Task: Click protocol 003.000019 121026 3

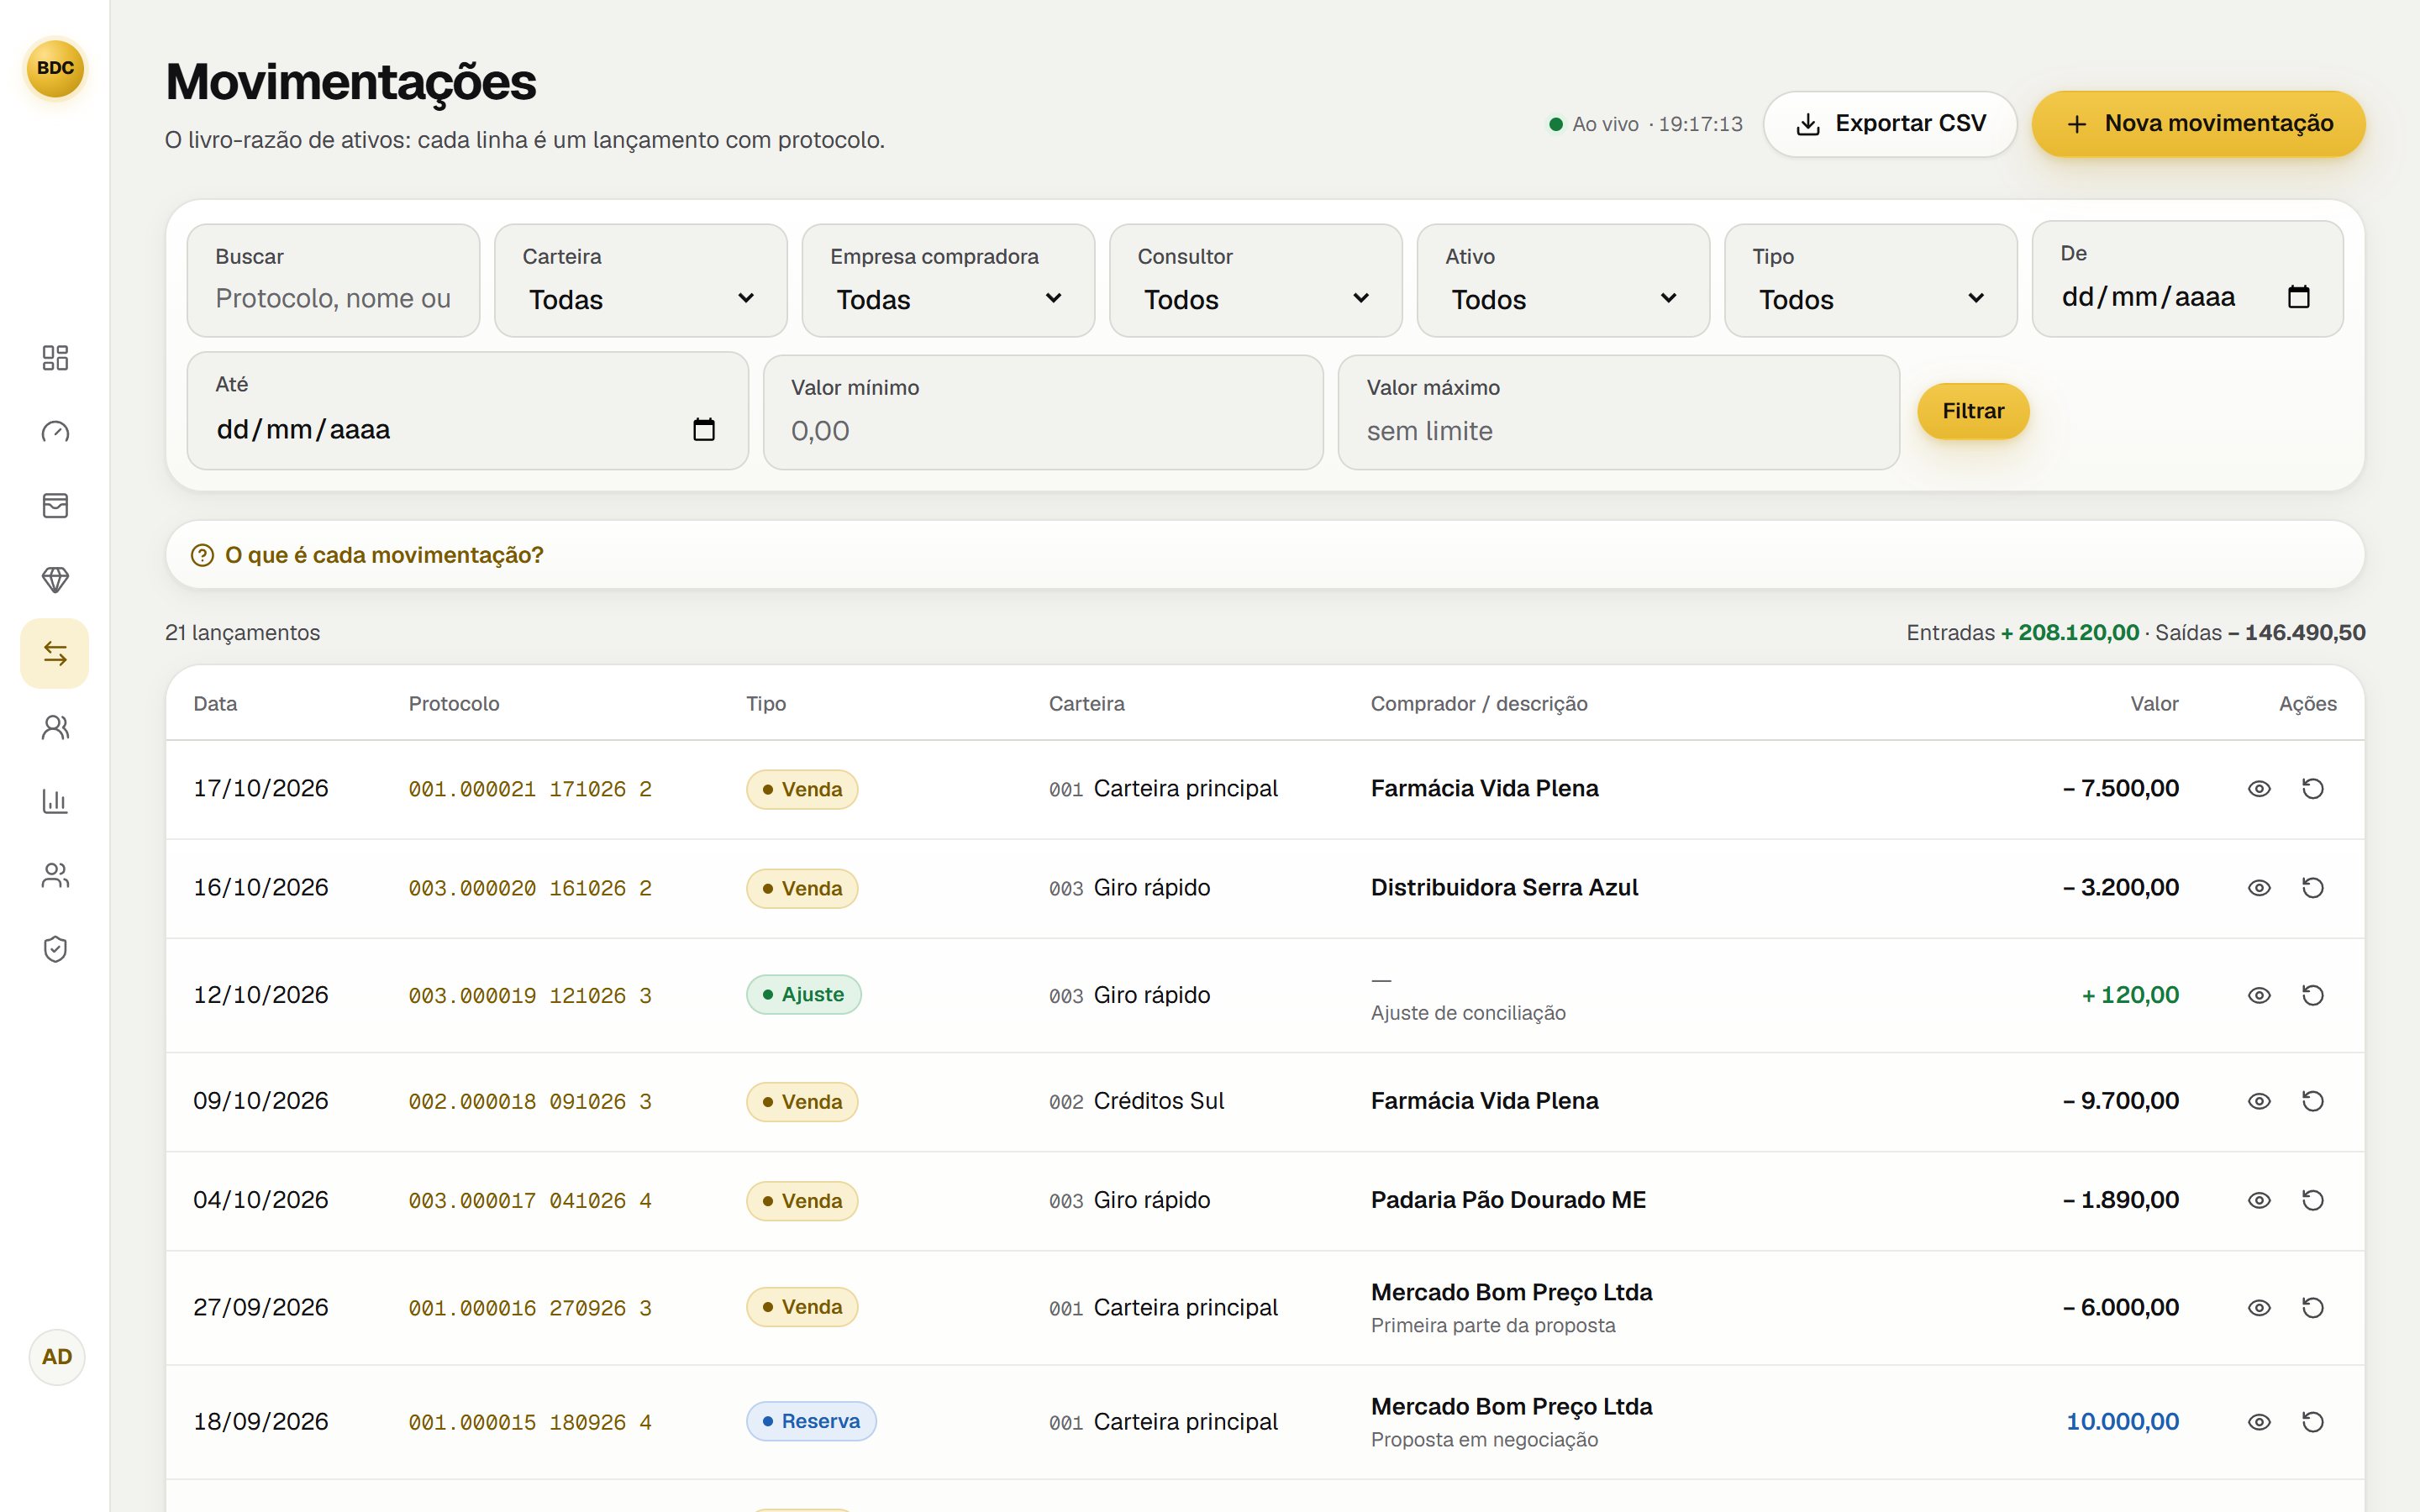Action: click(530, 995)
